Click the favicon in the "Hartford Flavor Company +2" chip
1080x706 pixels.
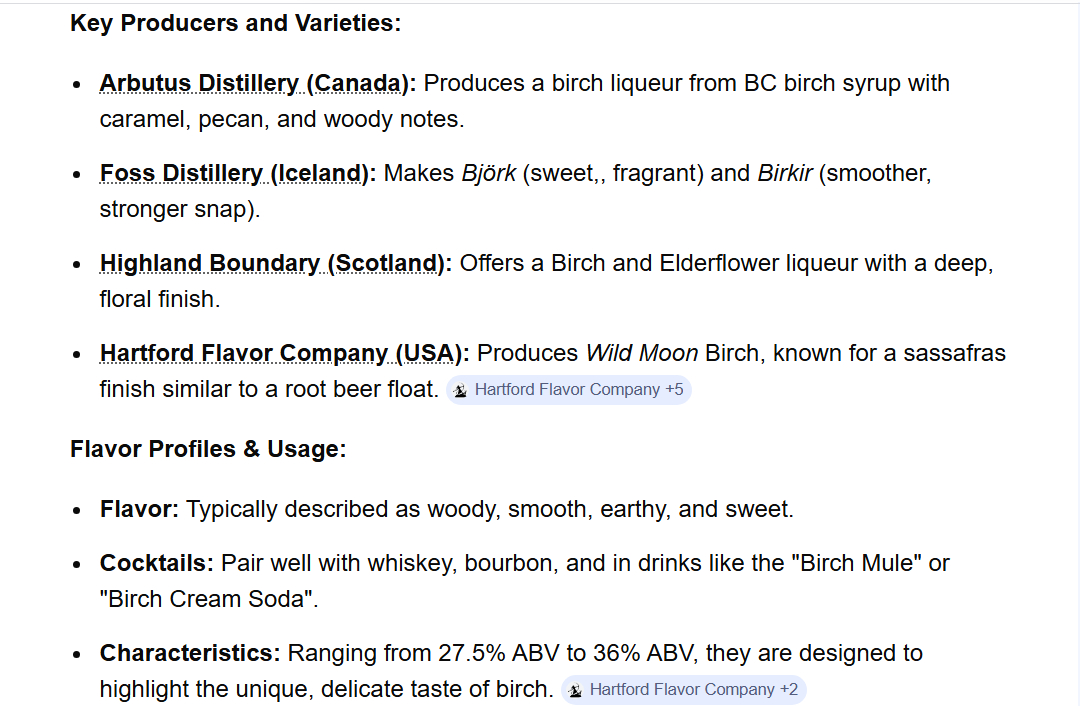tap(576, 690)
